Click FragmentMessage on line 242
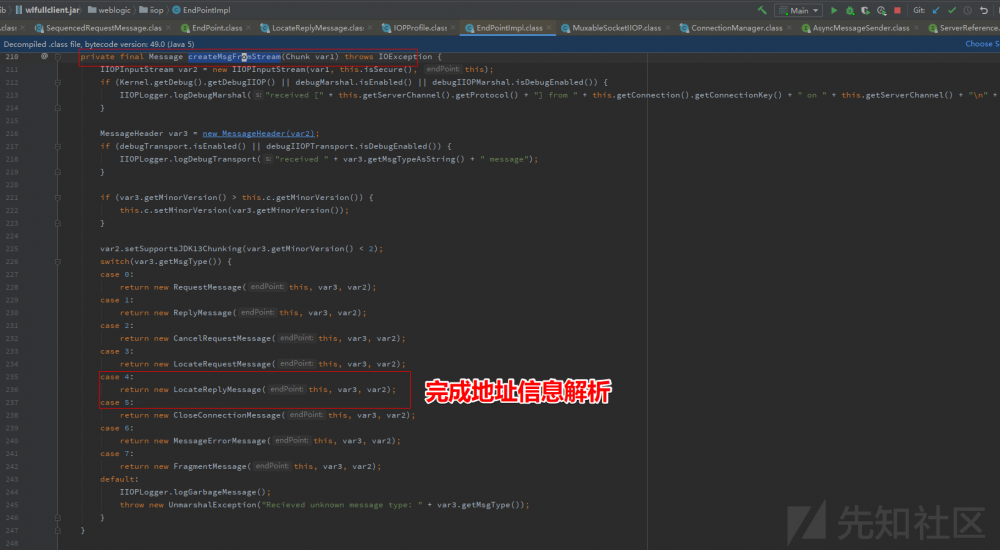 [210, 466]
